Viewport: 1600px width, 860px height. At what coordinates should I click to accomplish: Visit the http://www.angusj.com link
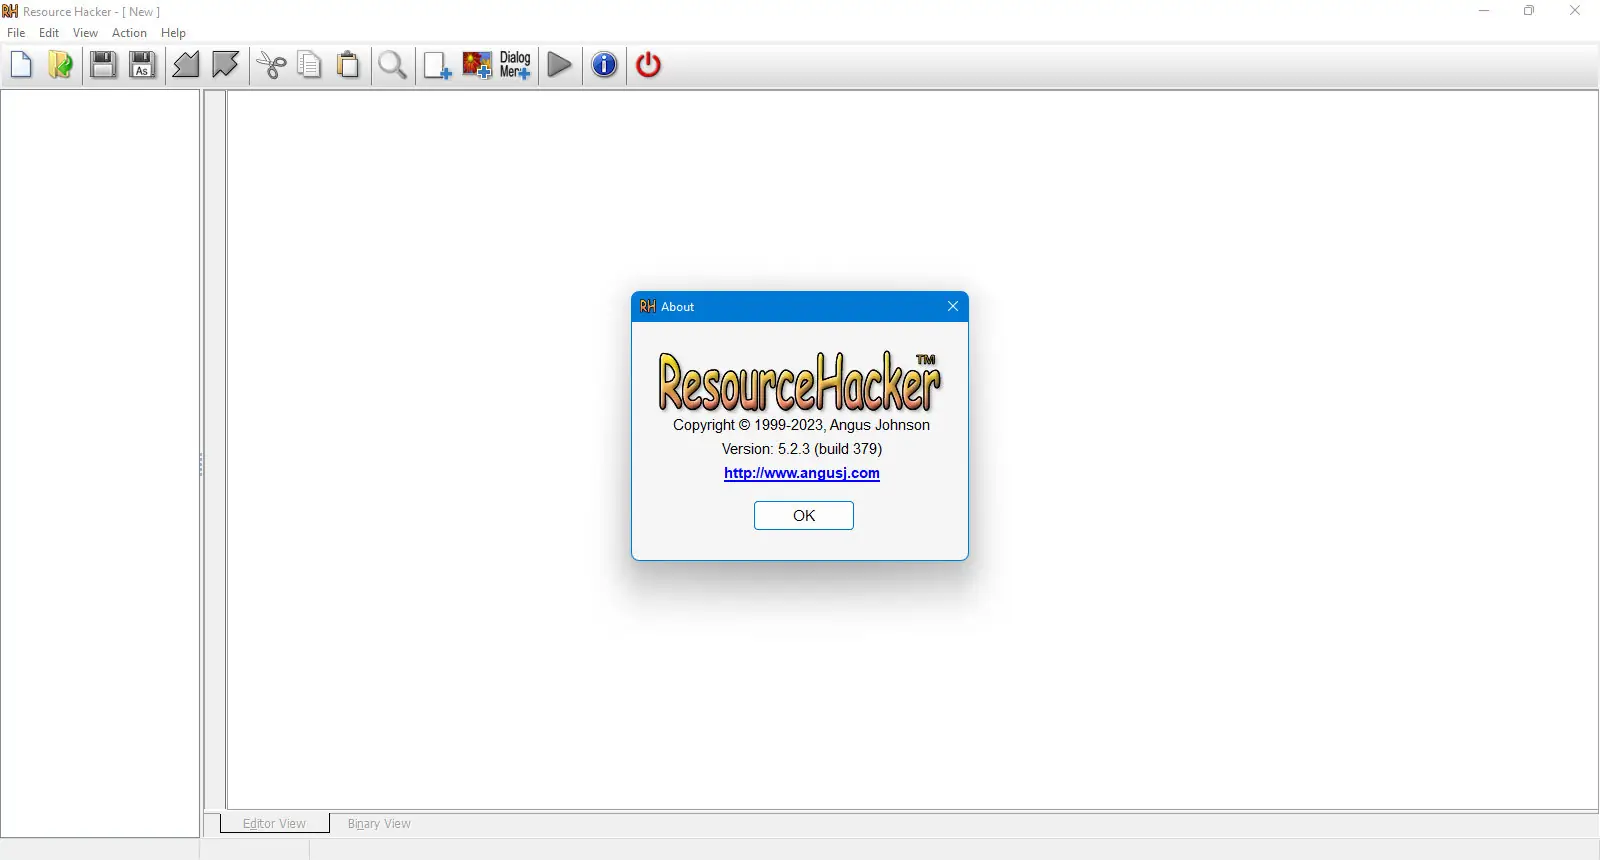click(x=802, y=473)
